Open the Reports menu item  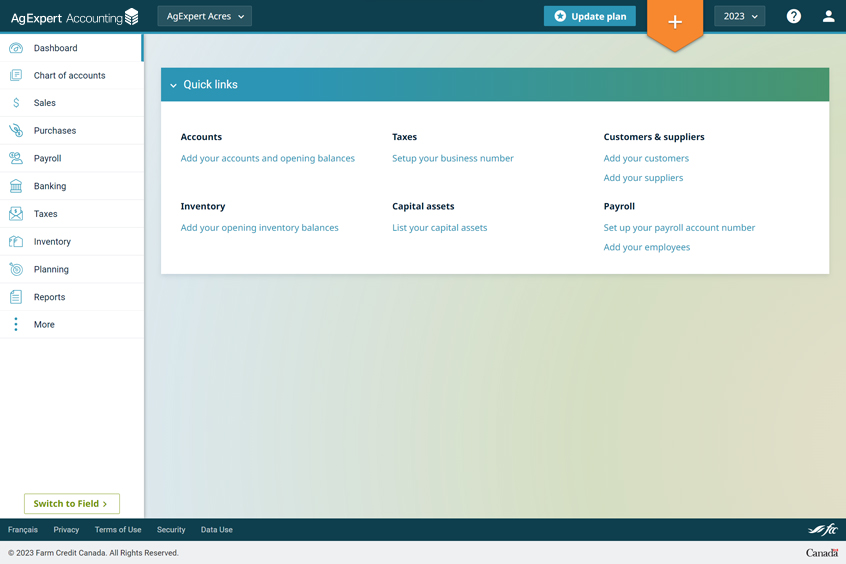[72, 297]
